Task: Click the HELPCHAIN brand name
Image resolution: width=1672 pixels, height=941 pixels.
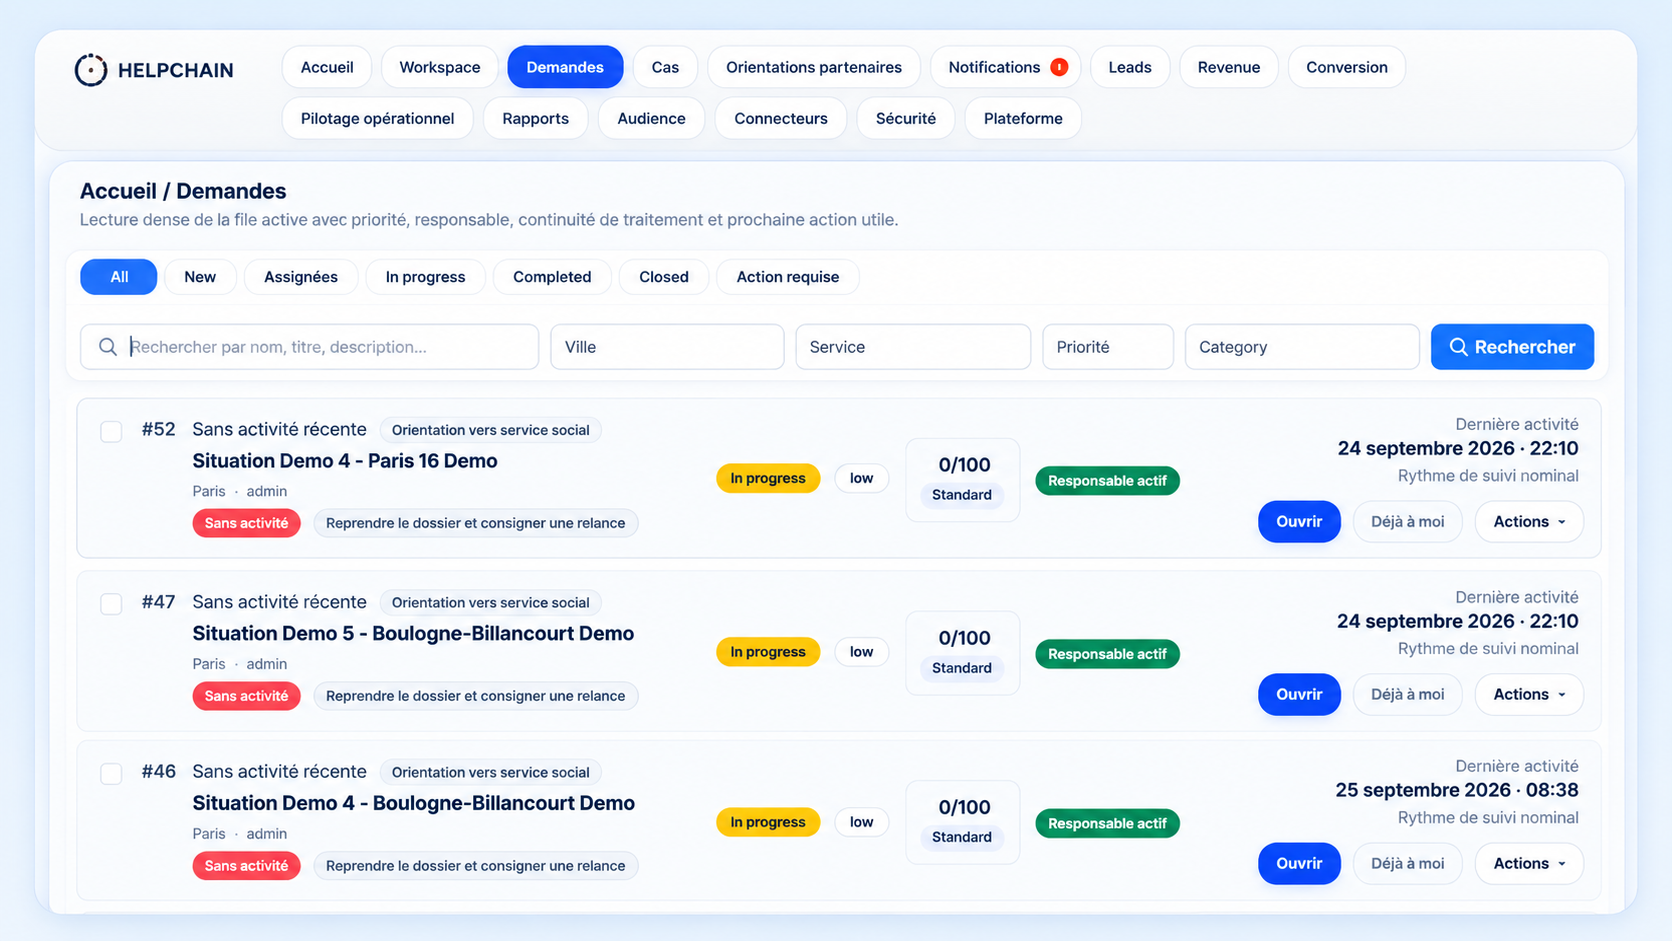Action: pos(176,70)
